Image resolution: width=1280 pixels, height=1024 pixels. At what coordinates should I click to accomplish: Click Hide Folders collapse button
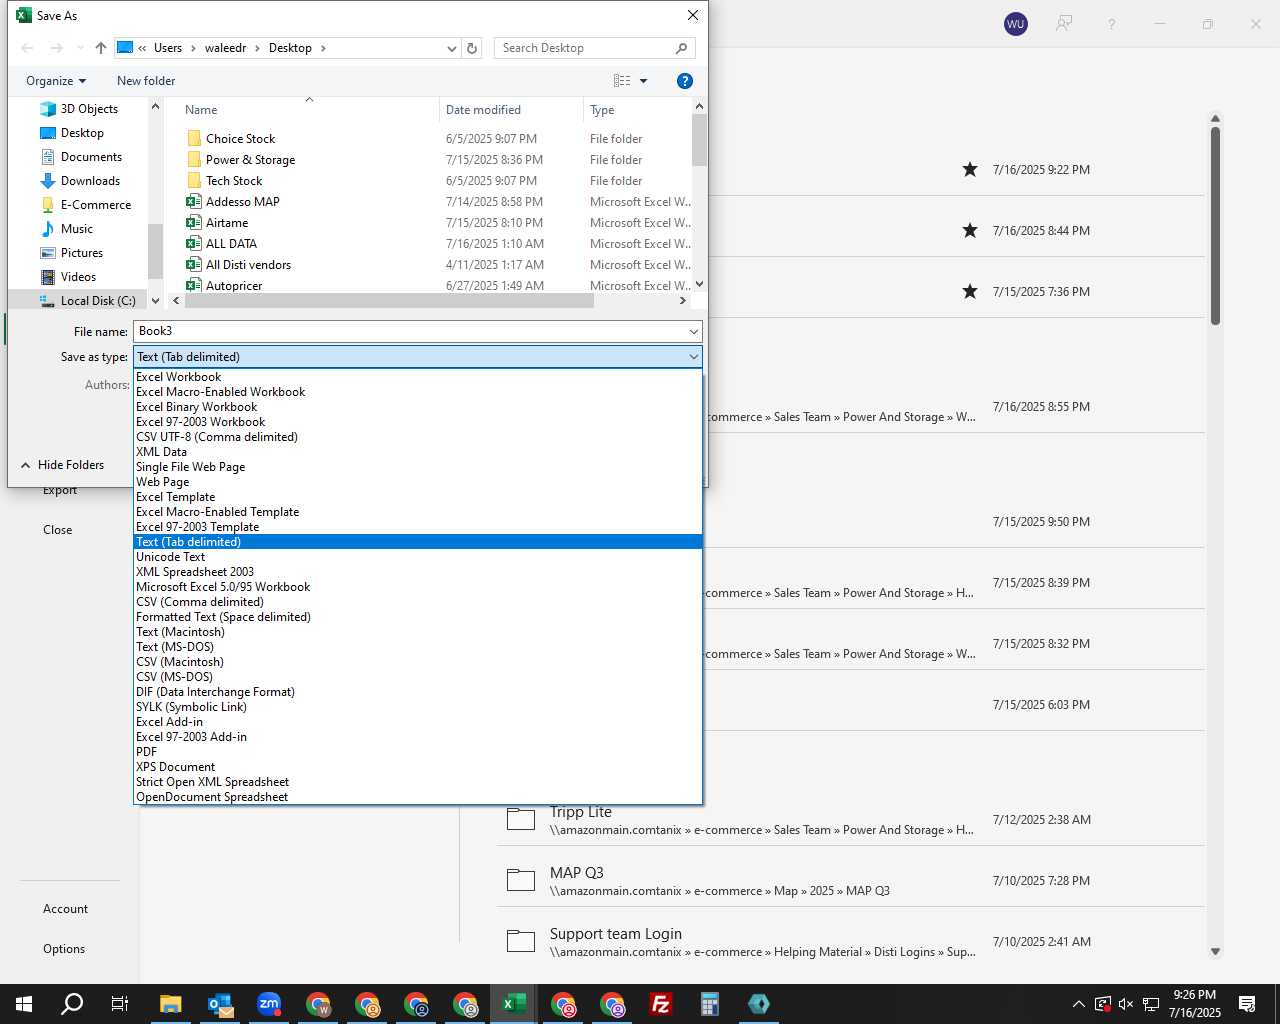[x=62, y=465]
